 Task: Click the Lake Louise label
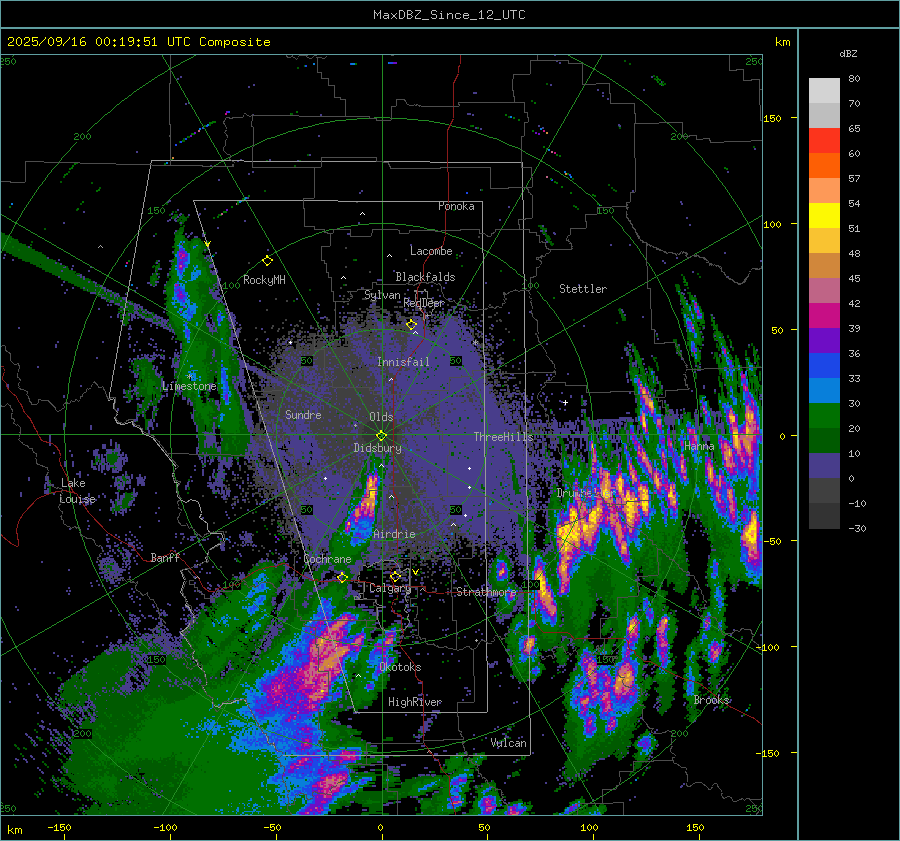[x=77, y=491]
